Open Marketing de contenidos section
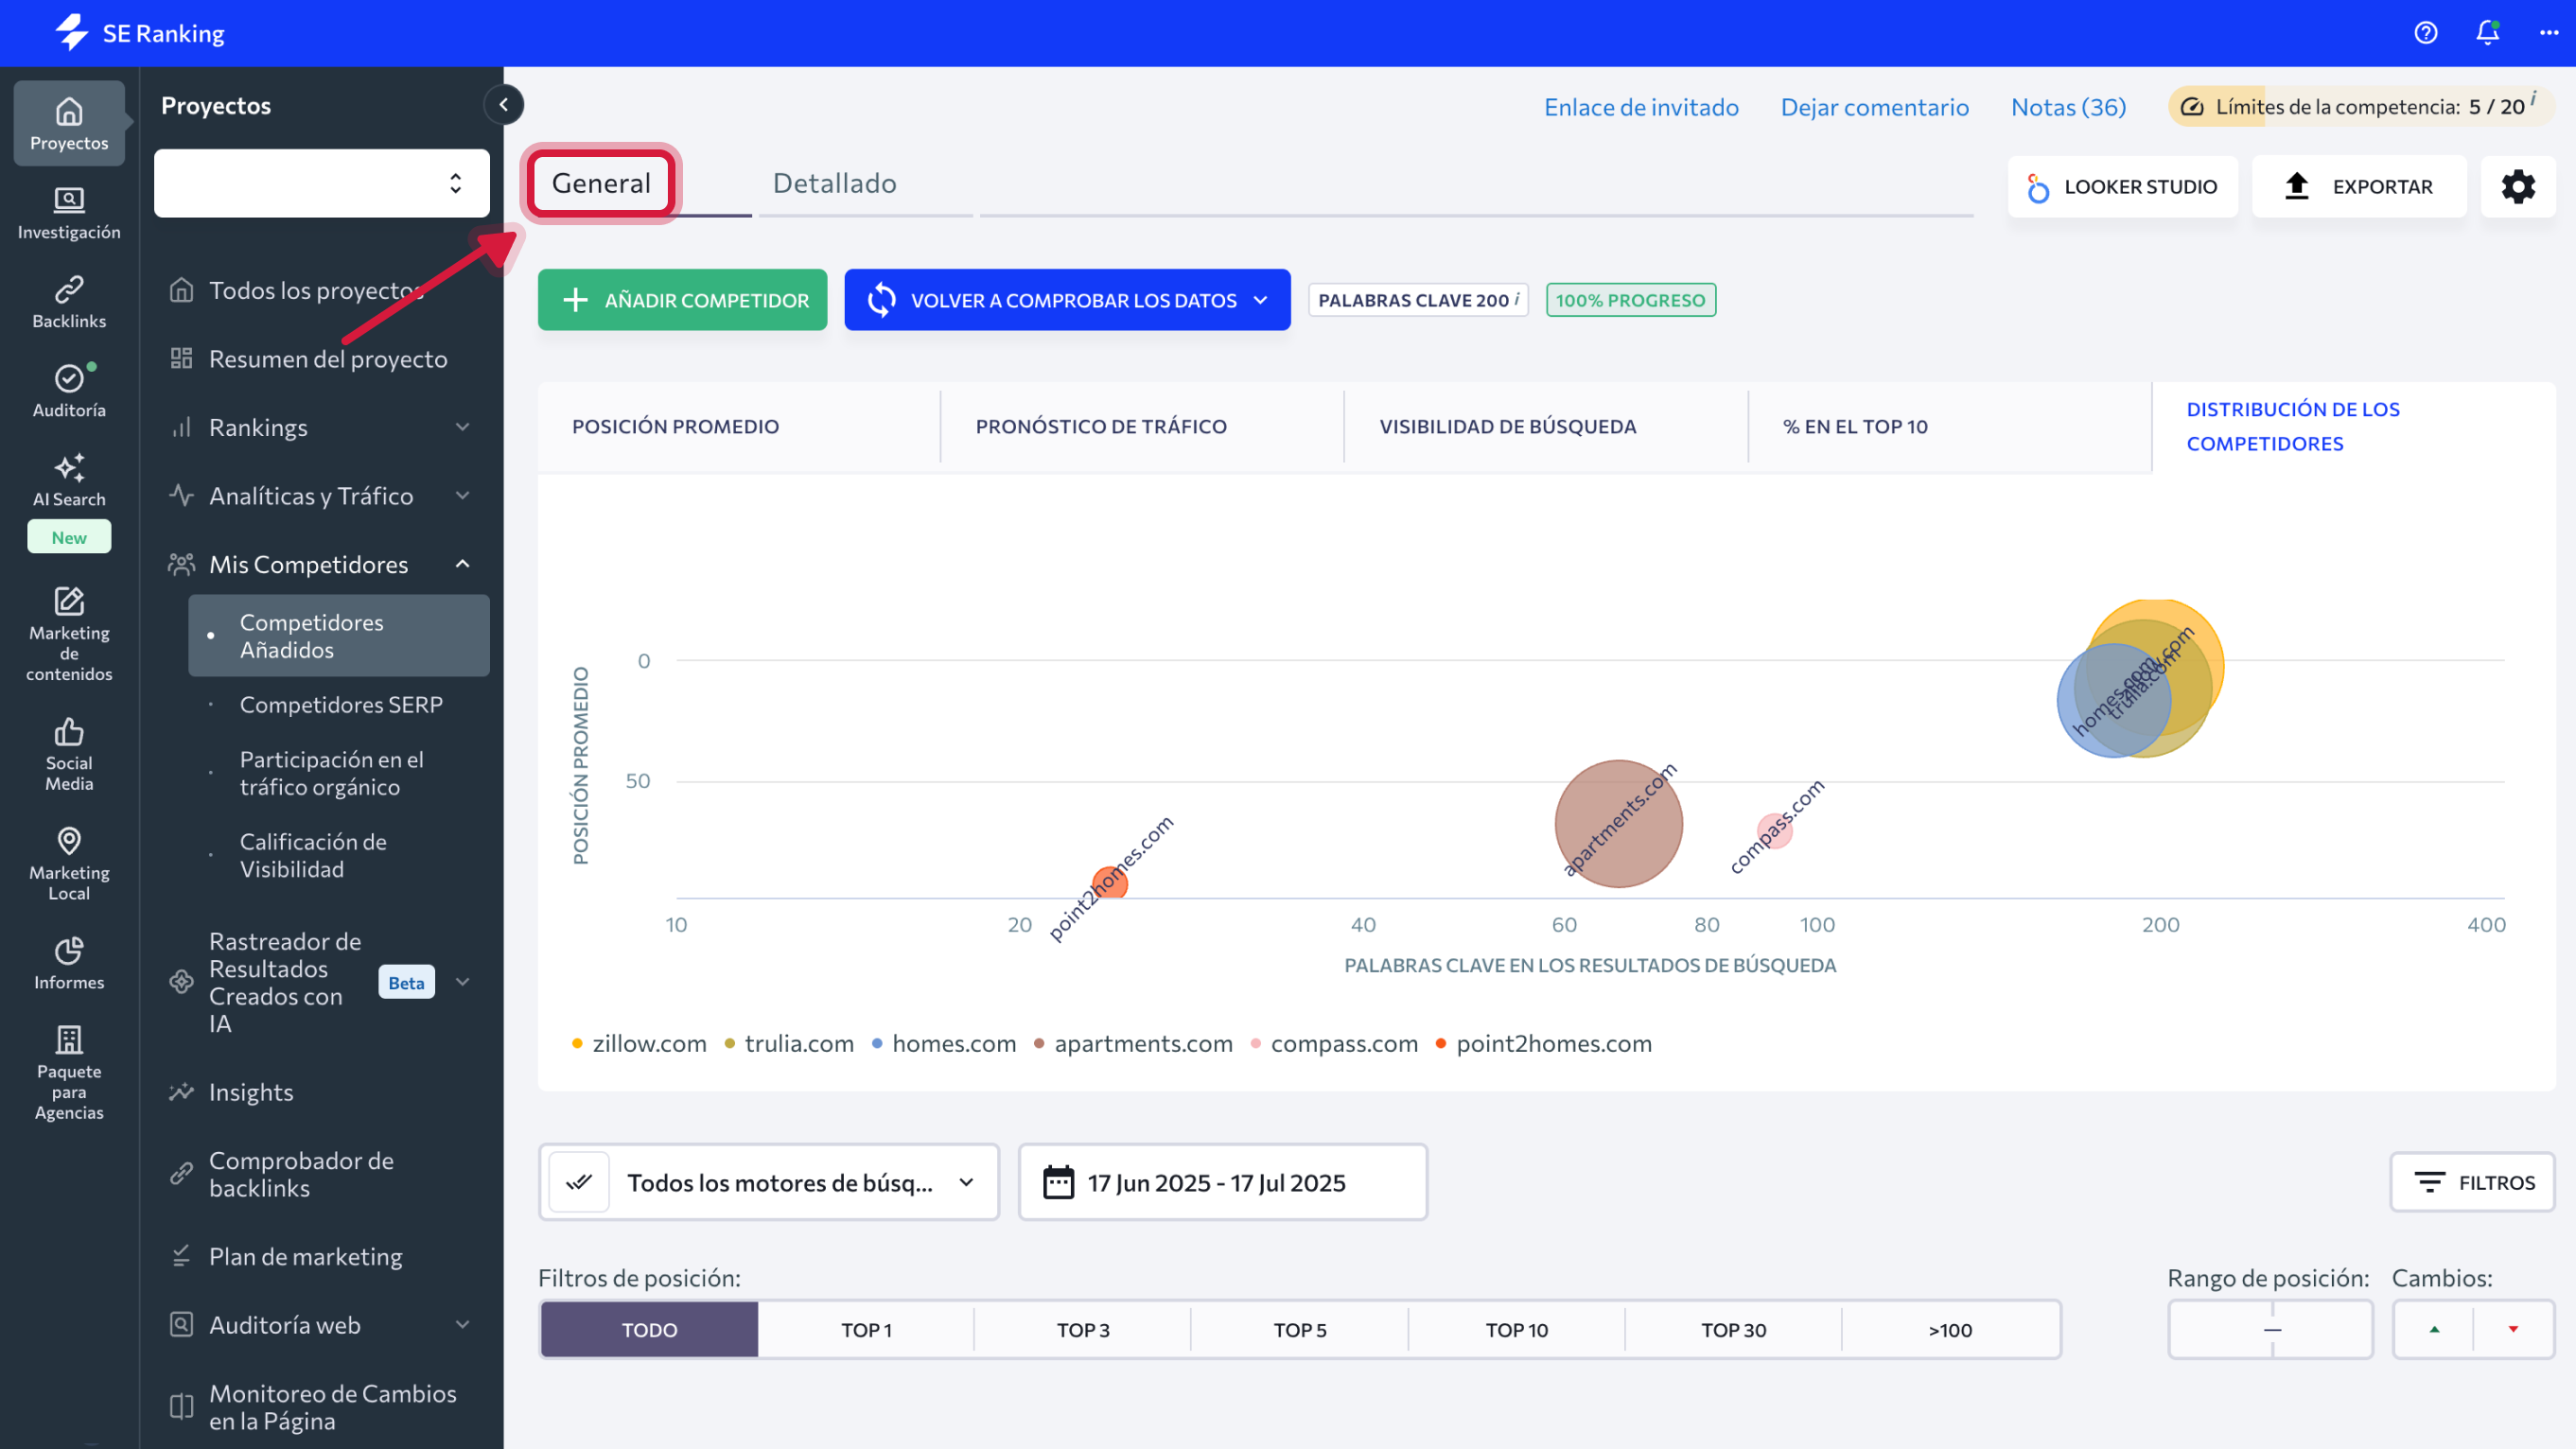Screen dimensions: 2576x1449 tap(69, 634)
